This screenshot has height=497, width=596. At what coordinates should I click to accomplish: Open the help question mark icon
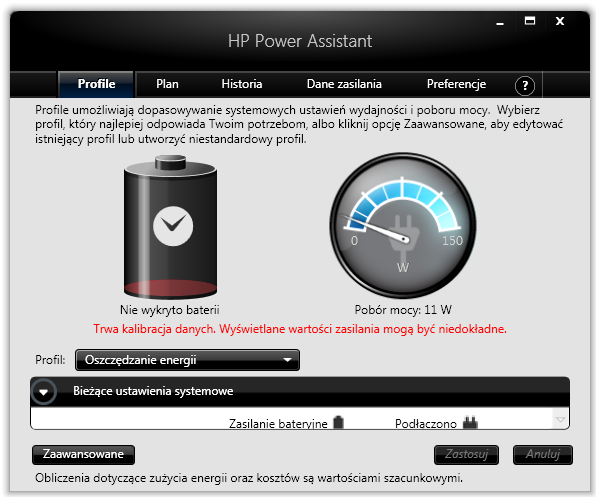(x=525, y=85)
